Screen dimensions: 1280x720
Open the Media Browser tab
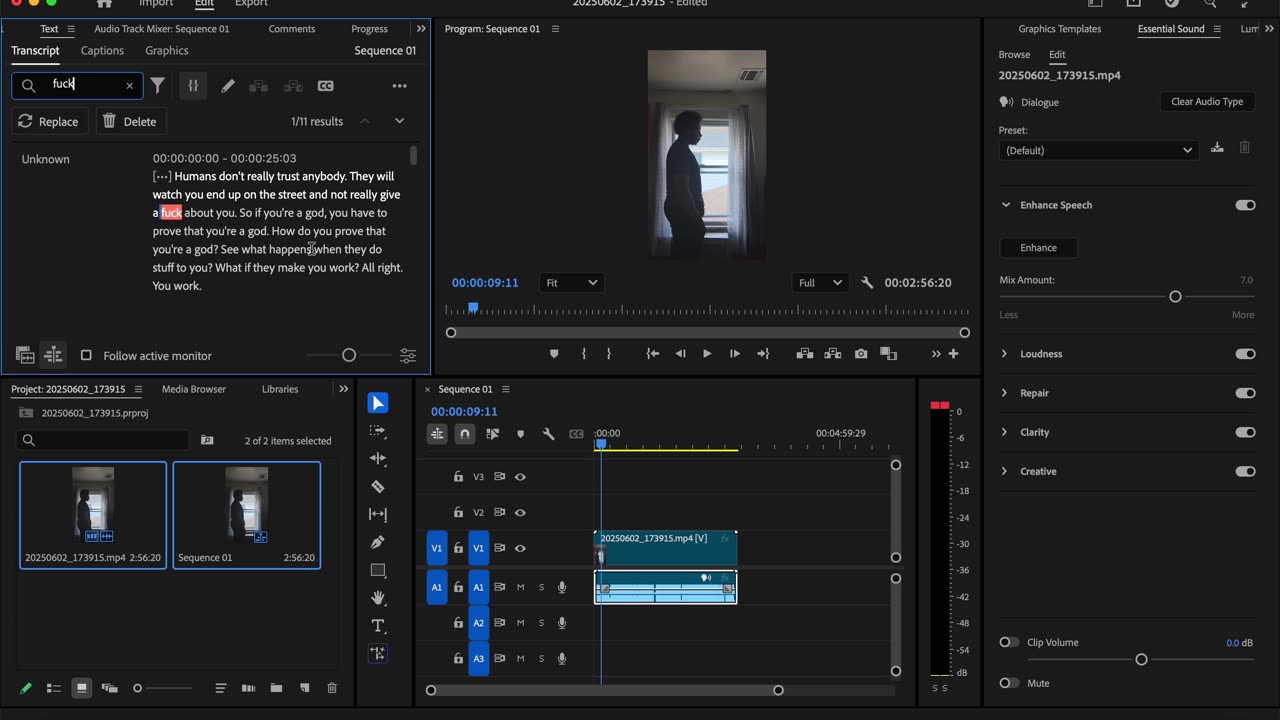click(194, 389)
